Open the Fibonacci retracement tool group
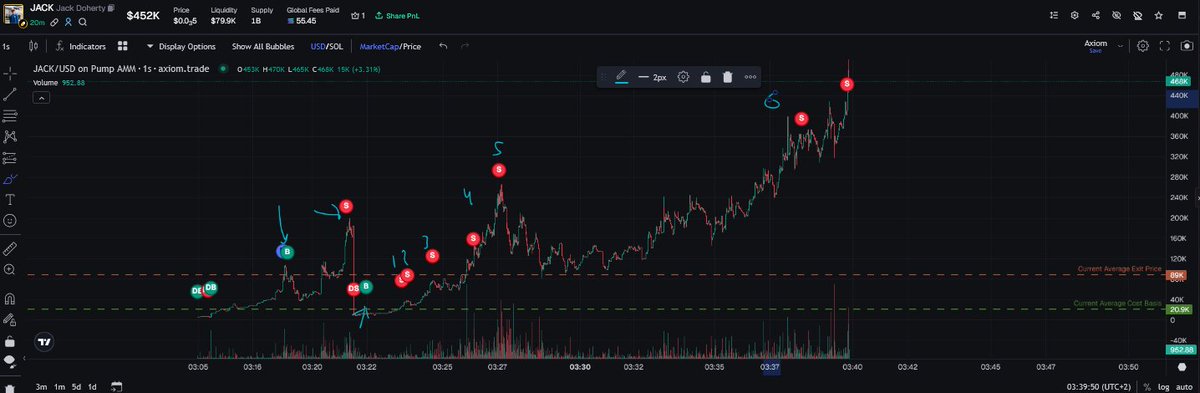This screenshot has height=393, width=1200. pyautogui.click(x=10, y=116)
